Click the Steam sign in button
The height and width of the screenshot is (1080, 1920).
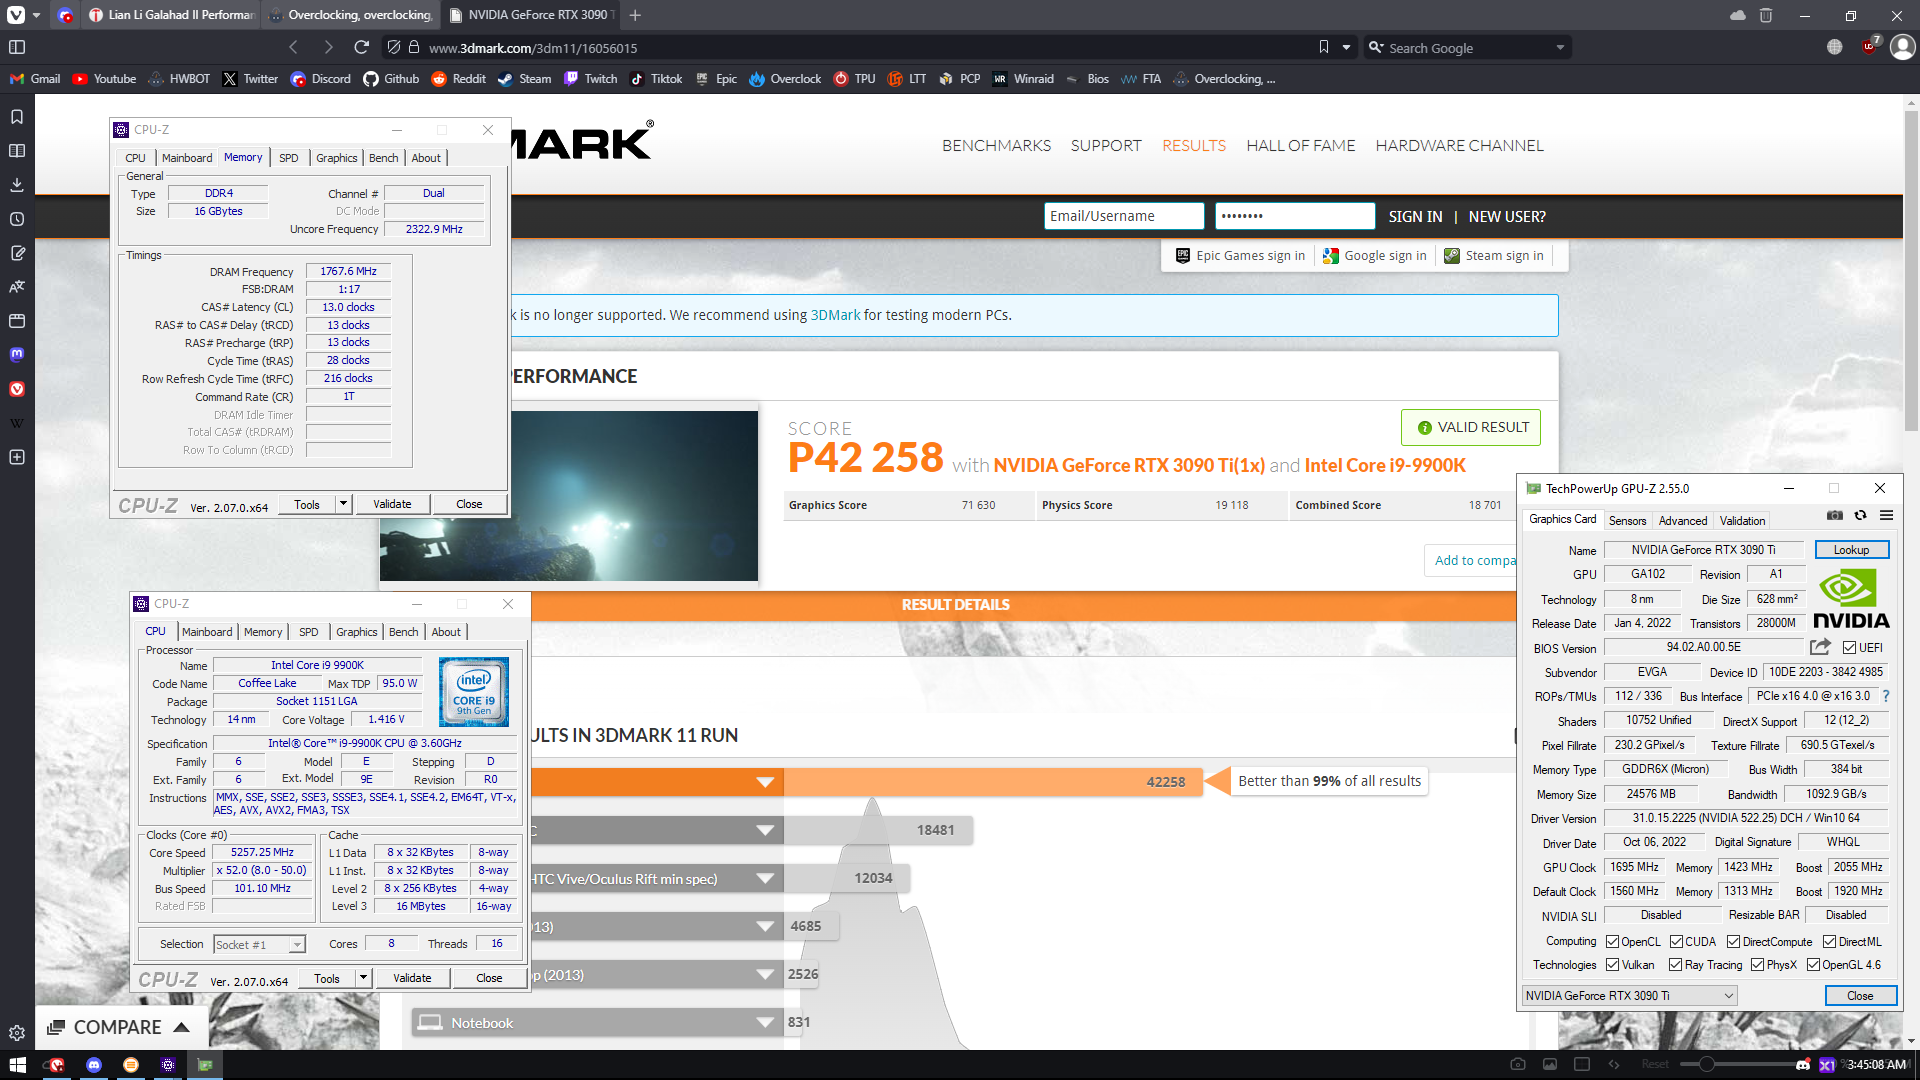pos(1494,256)
